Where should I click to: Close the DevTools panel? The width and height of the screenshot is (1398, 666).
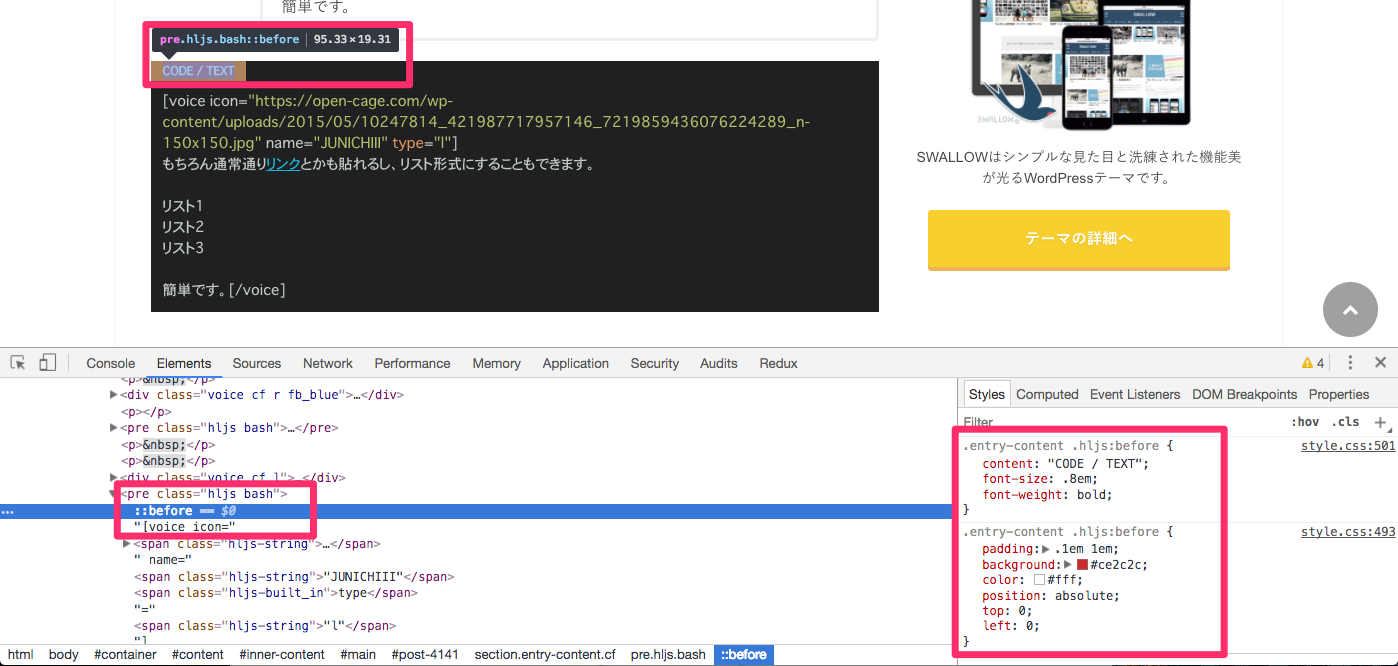1380,363
